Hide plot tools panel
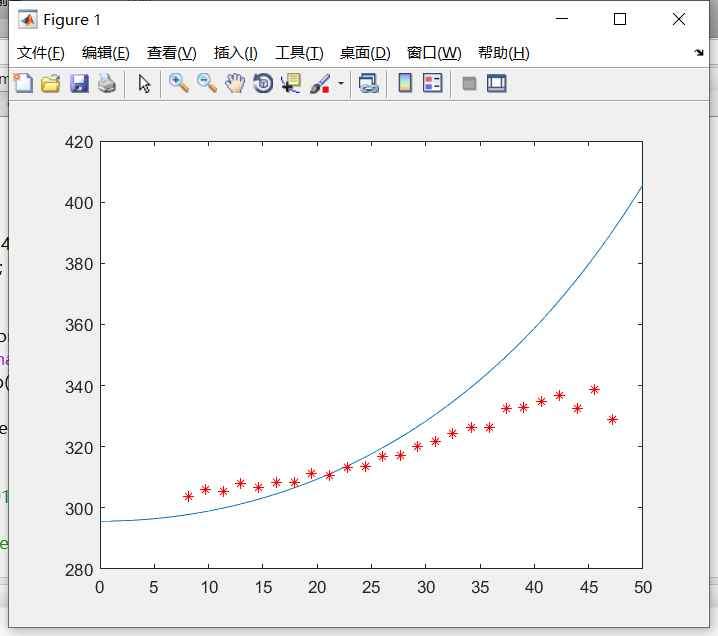 click(x=469, y=84)
